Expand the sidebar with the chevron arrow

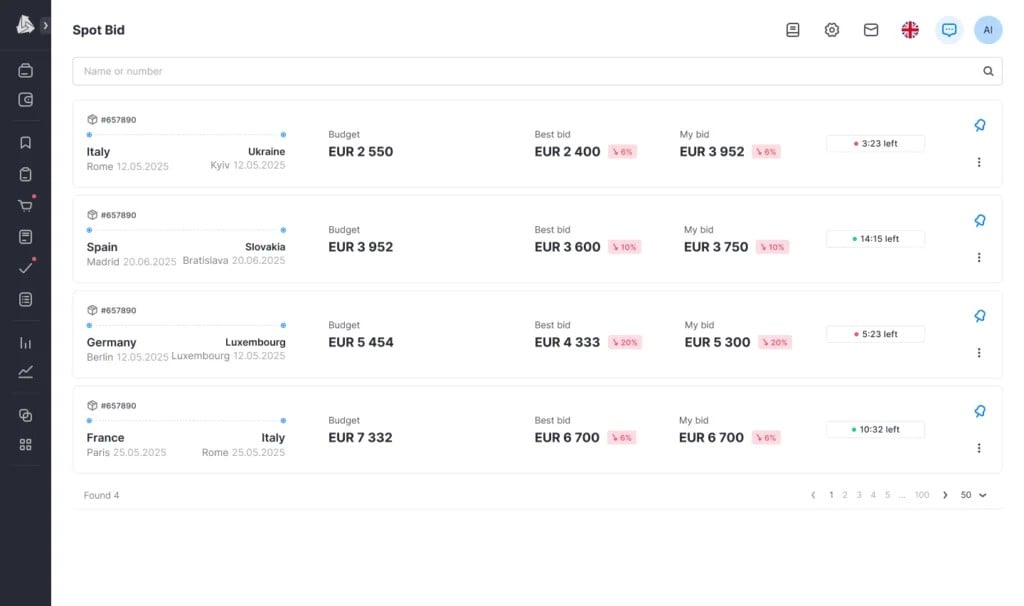click(45, 25)
